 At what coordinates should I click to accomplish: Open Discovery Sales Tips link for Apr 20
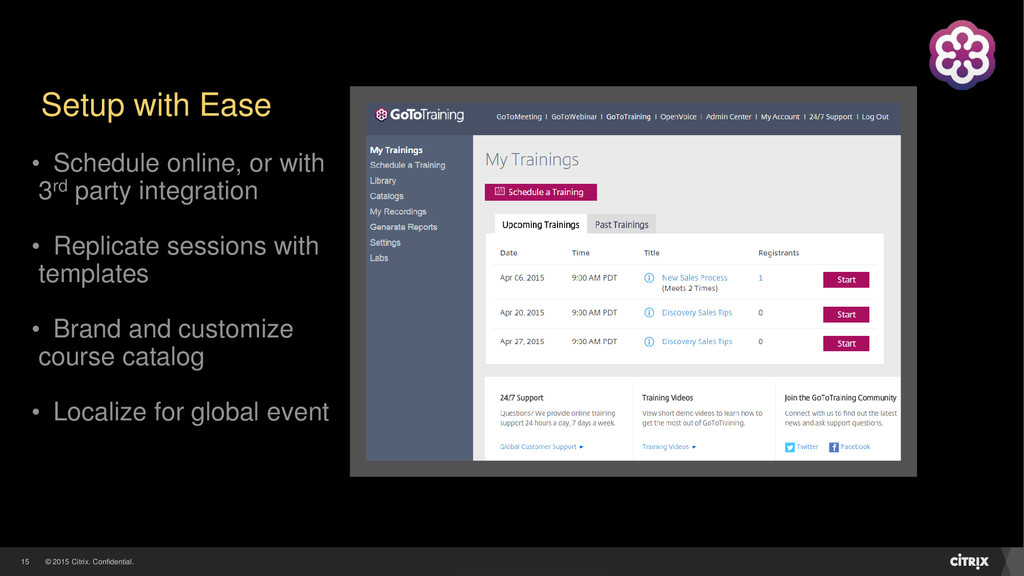[697, 313]
